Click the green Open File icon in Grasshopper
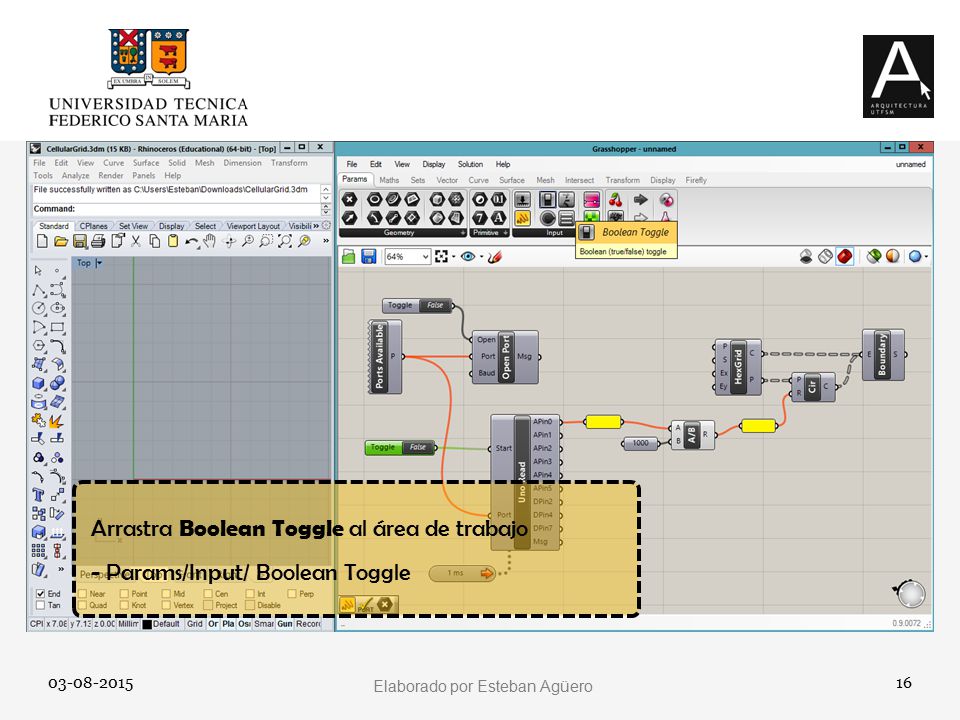The height and width of the screenshot is (720, 960). [348, 257]
